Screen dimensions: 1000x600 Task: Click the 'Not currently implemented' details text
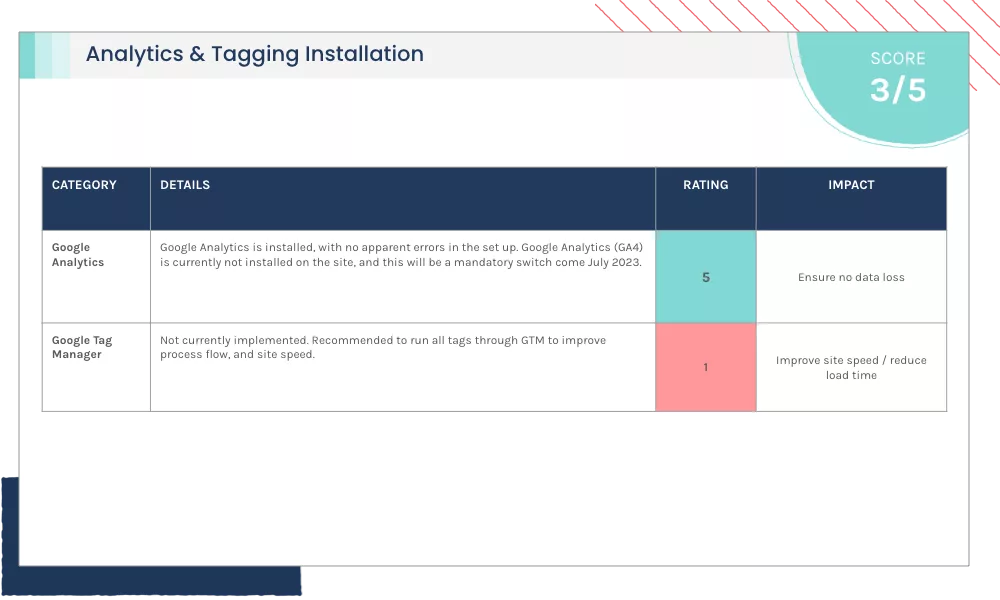pos(383,348)
